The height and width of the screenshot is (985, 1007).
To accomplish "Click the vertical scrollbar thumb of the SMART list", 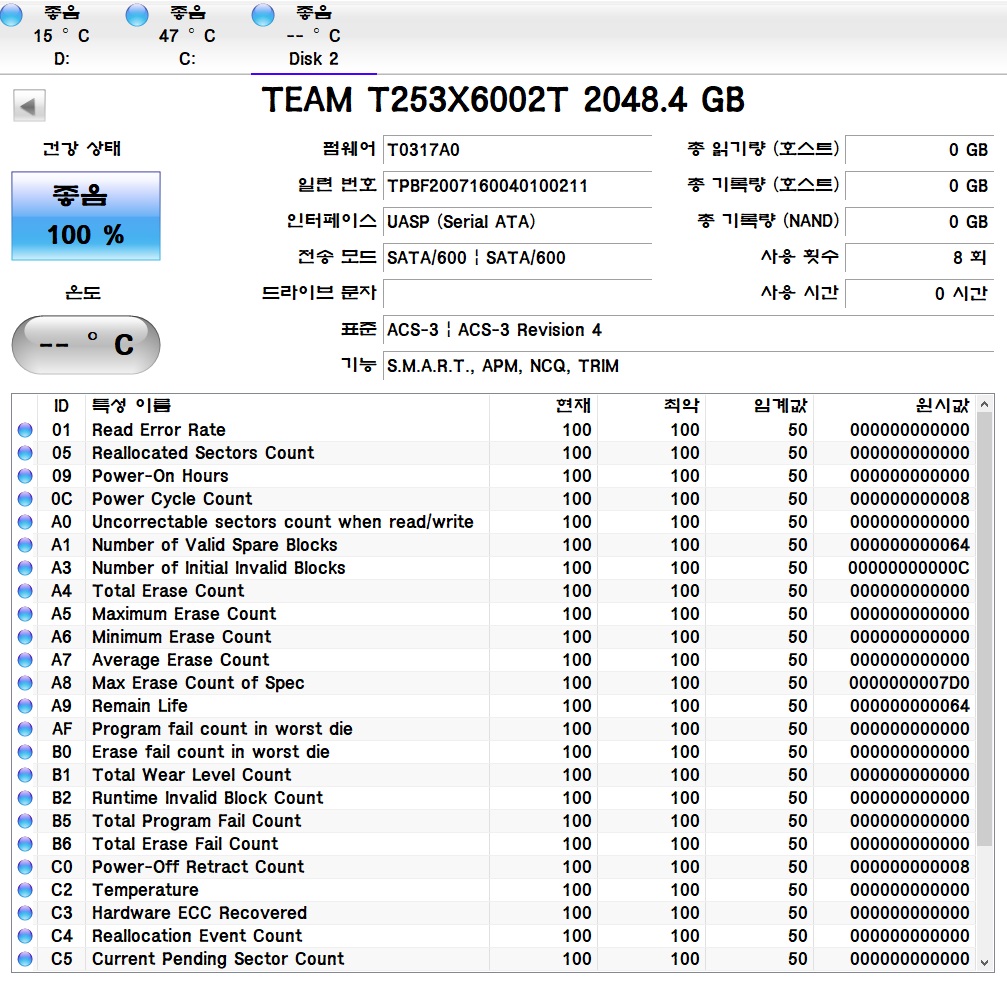I will pos(985,629).
